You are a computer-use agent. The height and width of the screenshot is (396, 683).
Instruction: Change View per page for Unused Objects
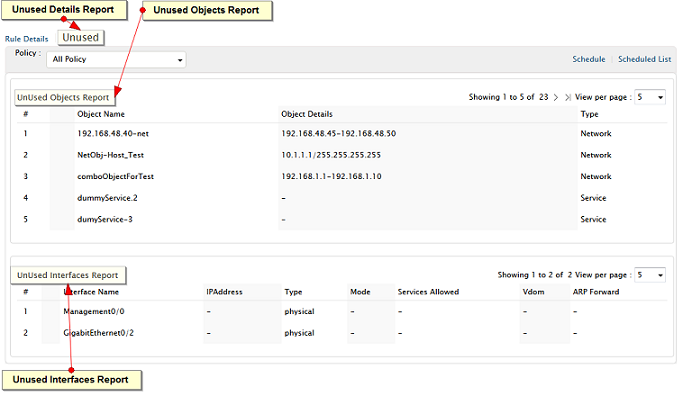point(650,97)
